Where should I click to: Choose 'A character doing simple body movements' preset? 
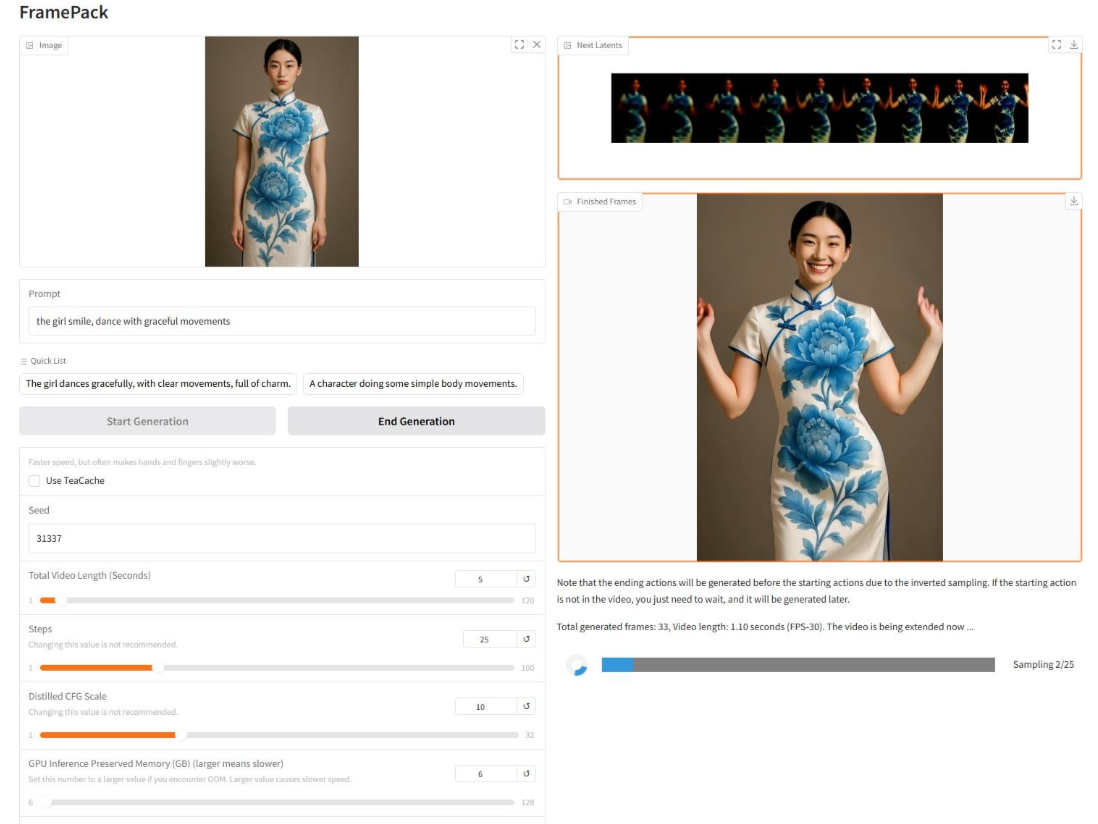tap(413, 384)
